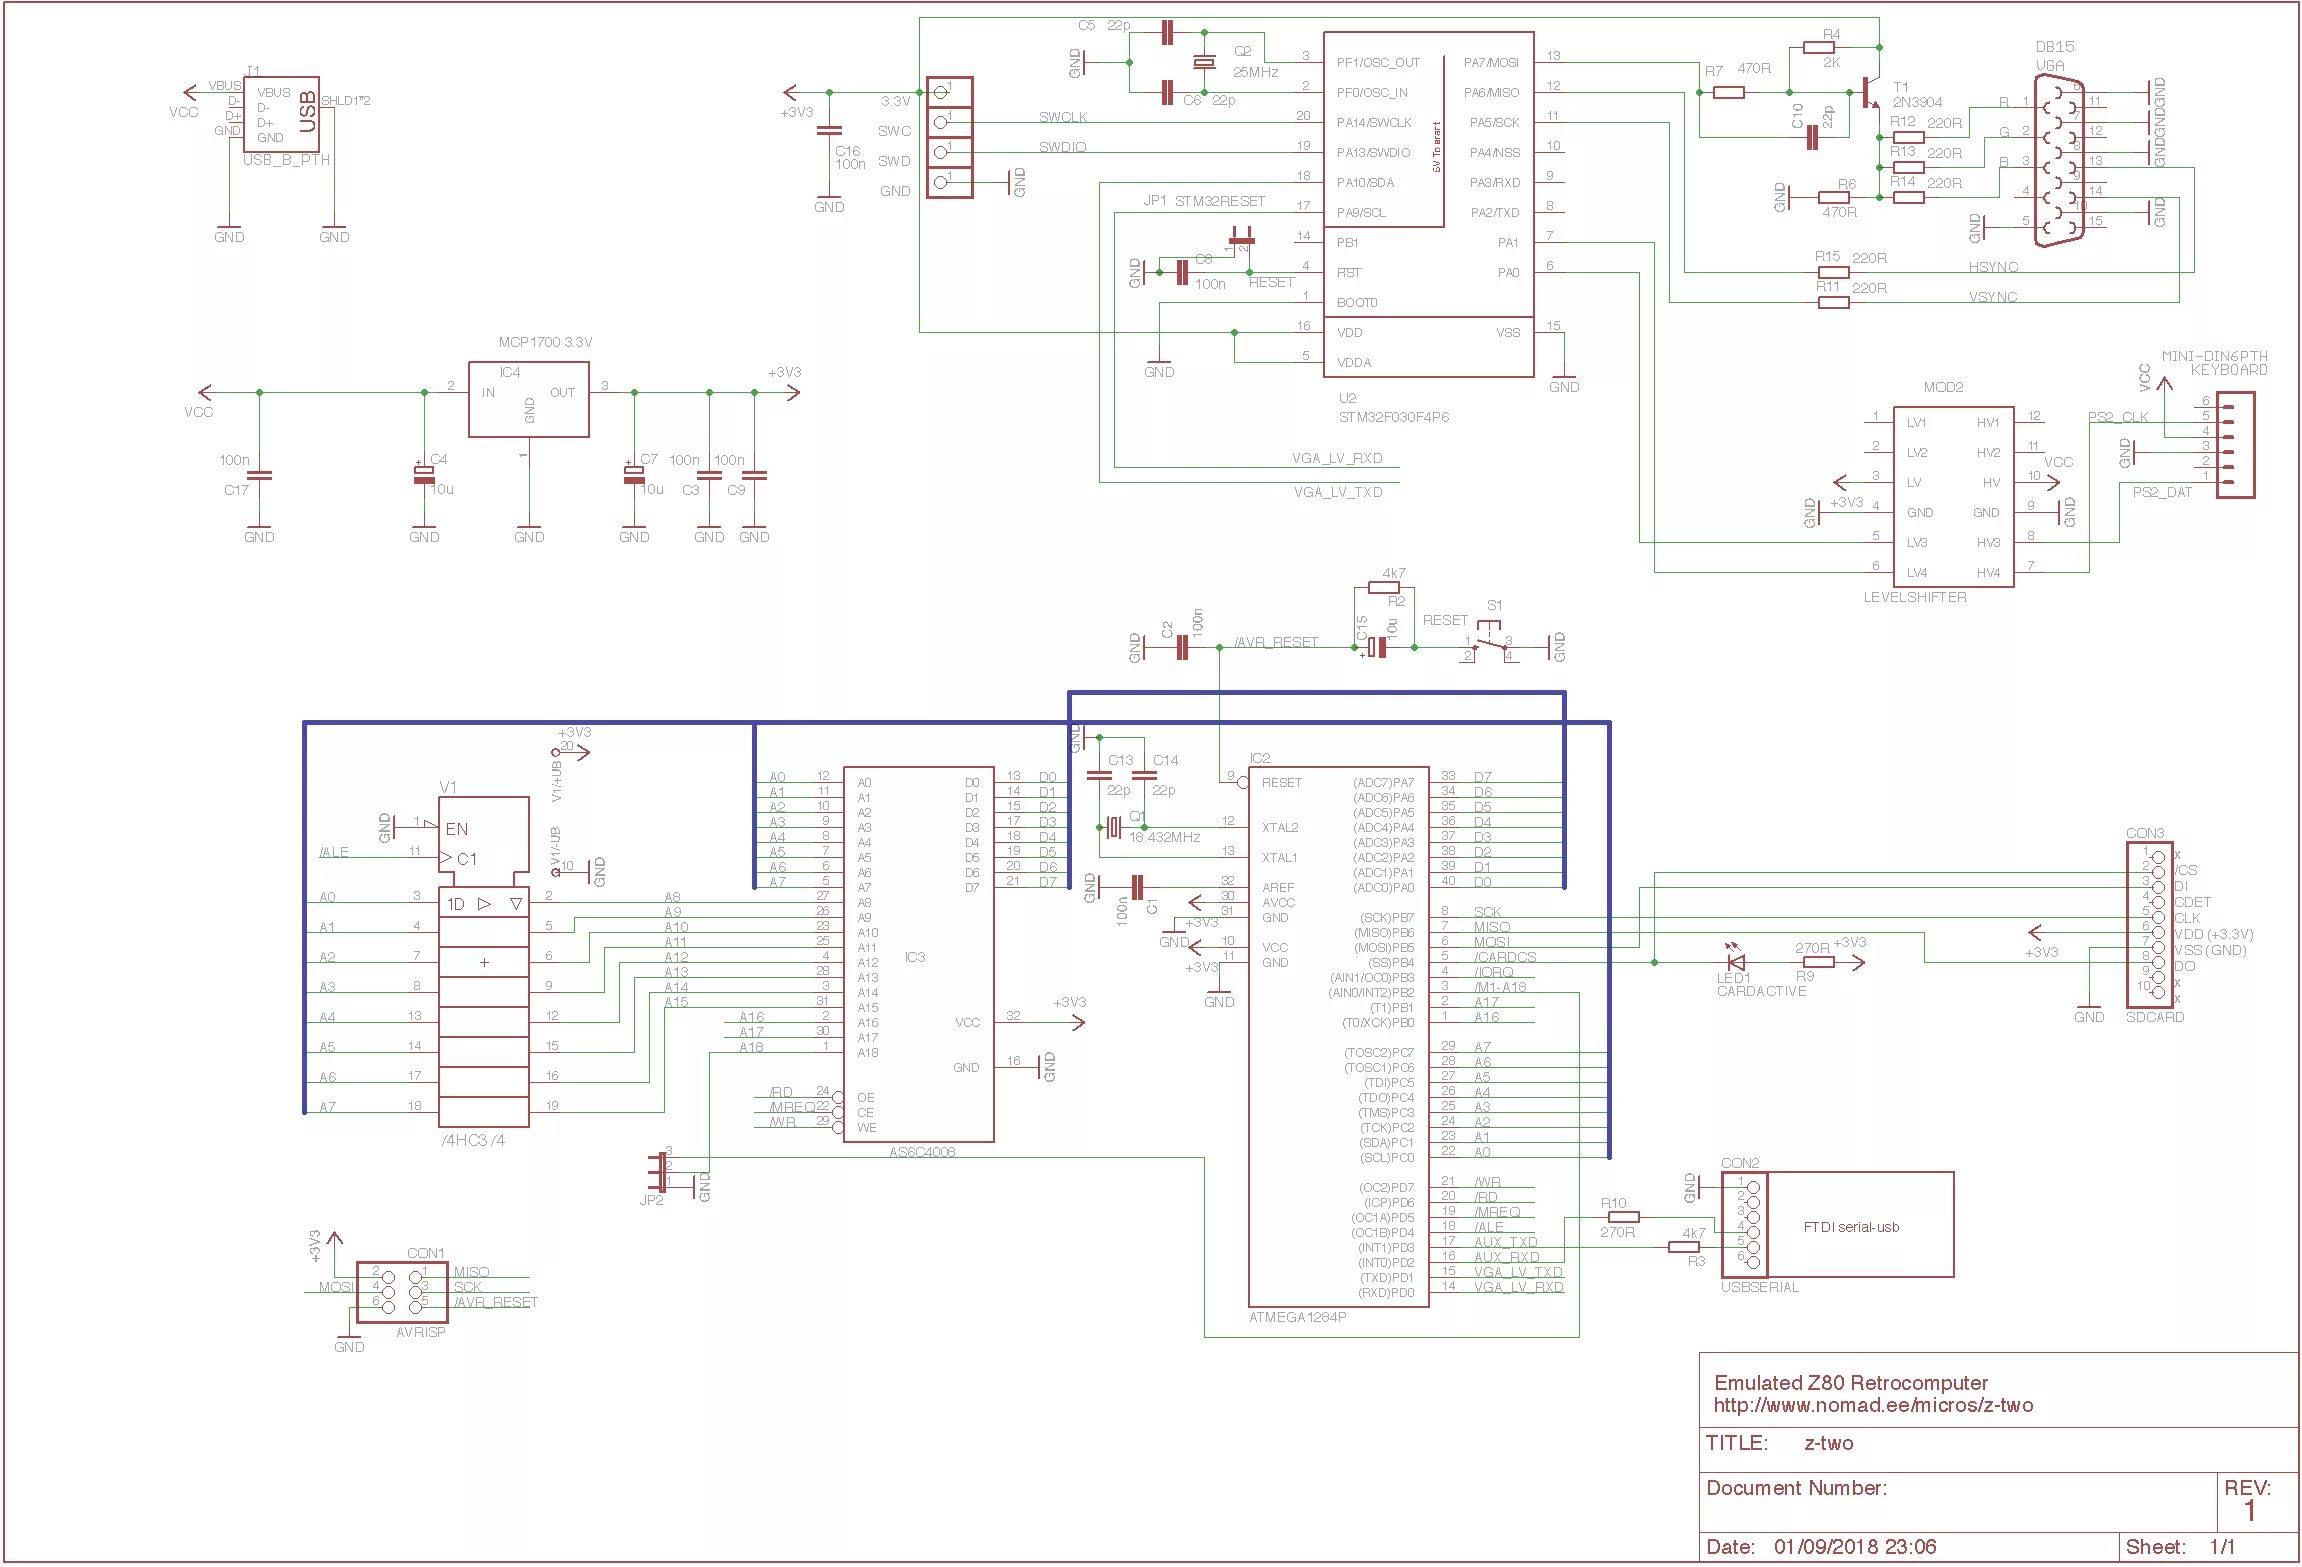Click the JP1 STM32RESET jumper
Viewport: 2302px width, 1567px height.
1241,238
